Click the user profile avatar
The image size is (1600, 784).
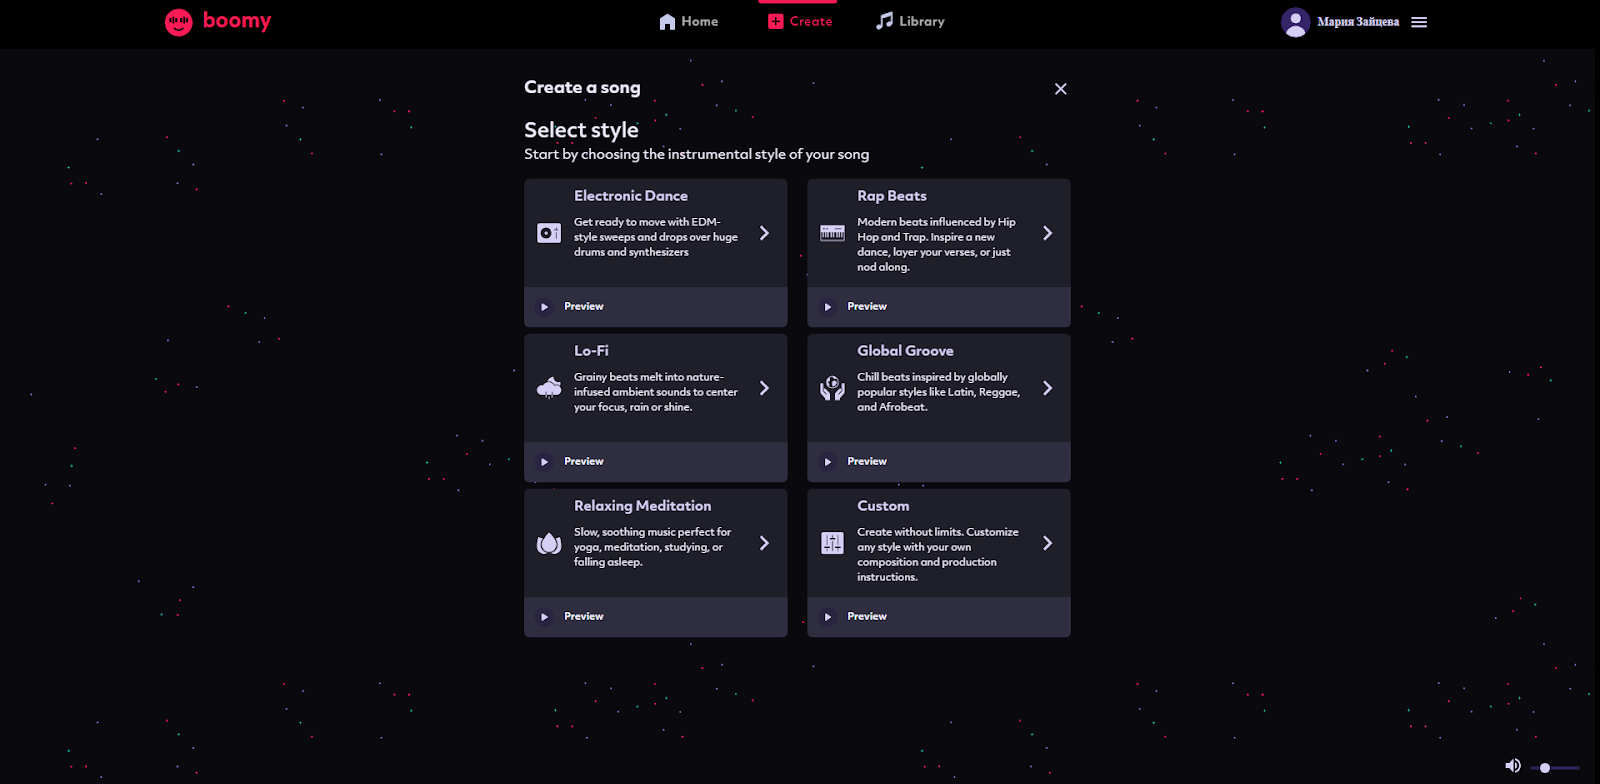pyautogui.click(x=1295, y=22)
